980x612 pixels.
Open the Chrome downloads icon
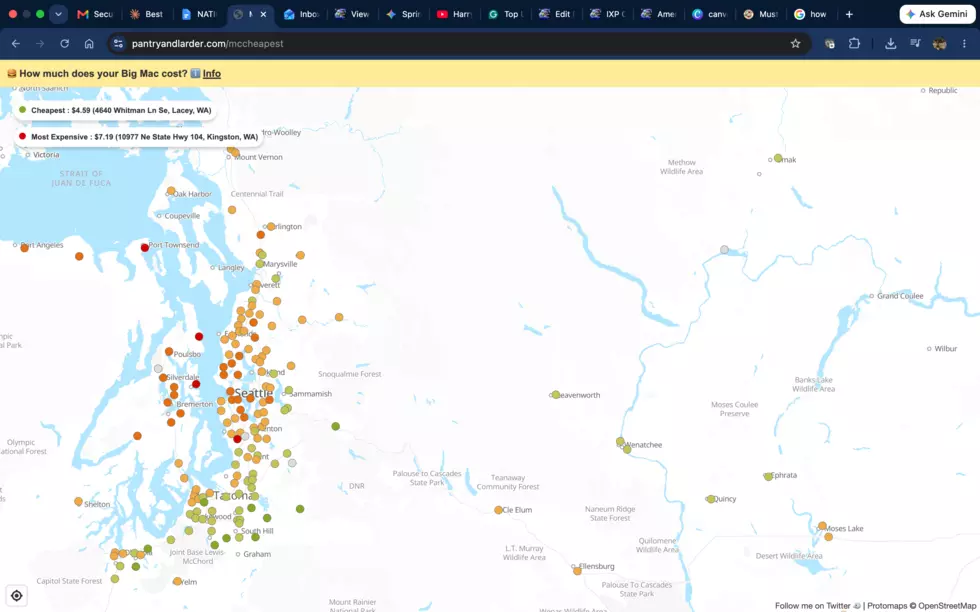point(891,44)
